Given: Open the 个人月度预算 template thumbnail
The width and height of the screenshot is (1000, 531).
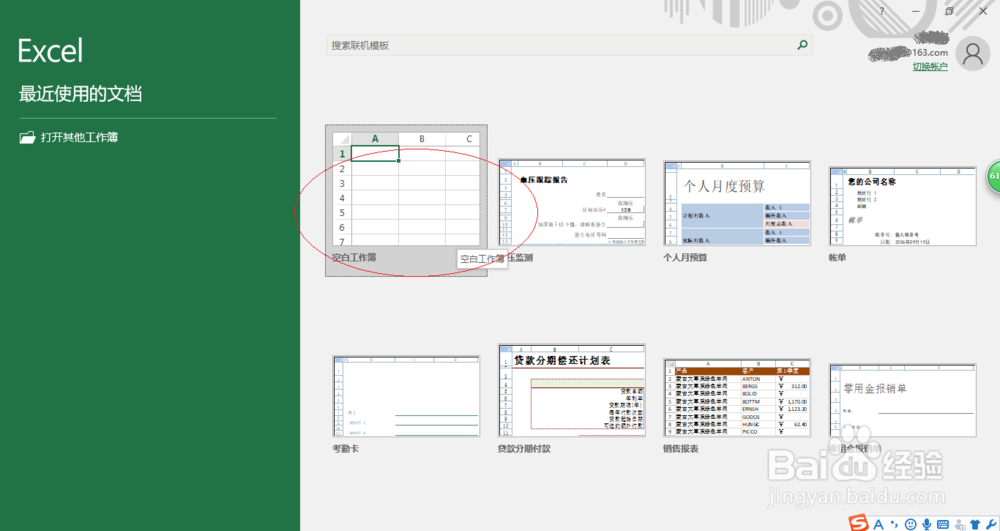Looking at the screenshot, I should [x=737, y=203].
